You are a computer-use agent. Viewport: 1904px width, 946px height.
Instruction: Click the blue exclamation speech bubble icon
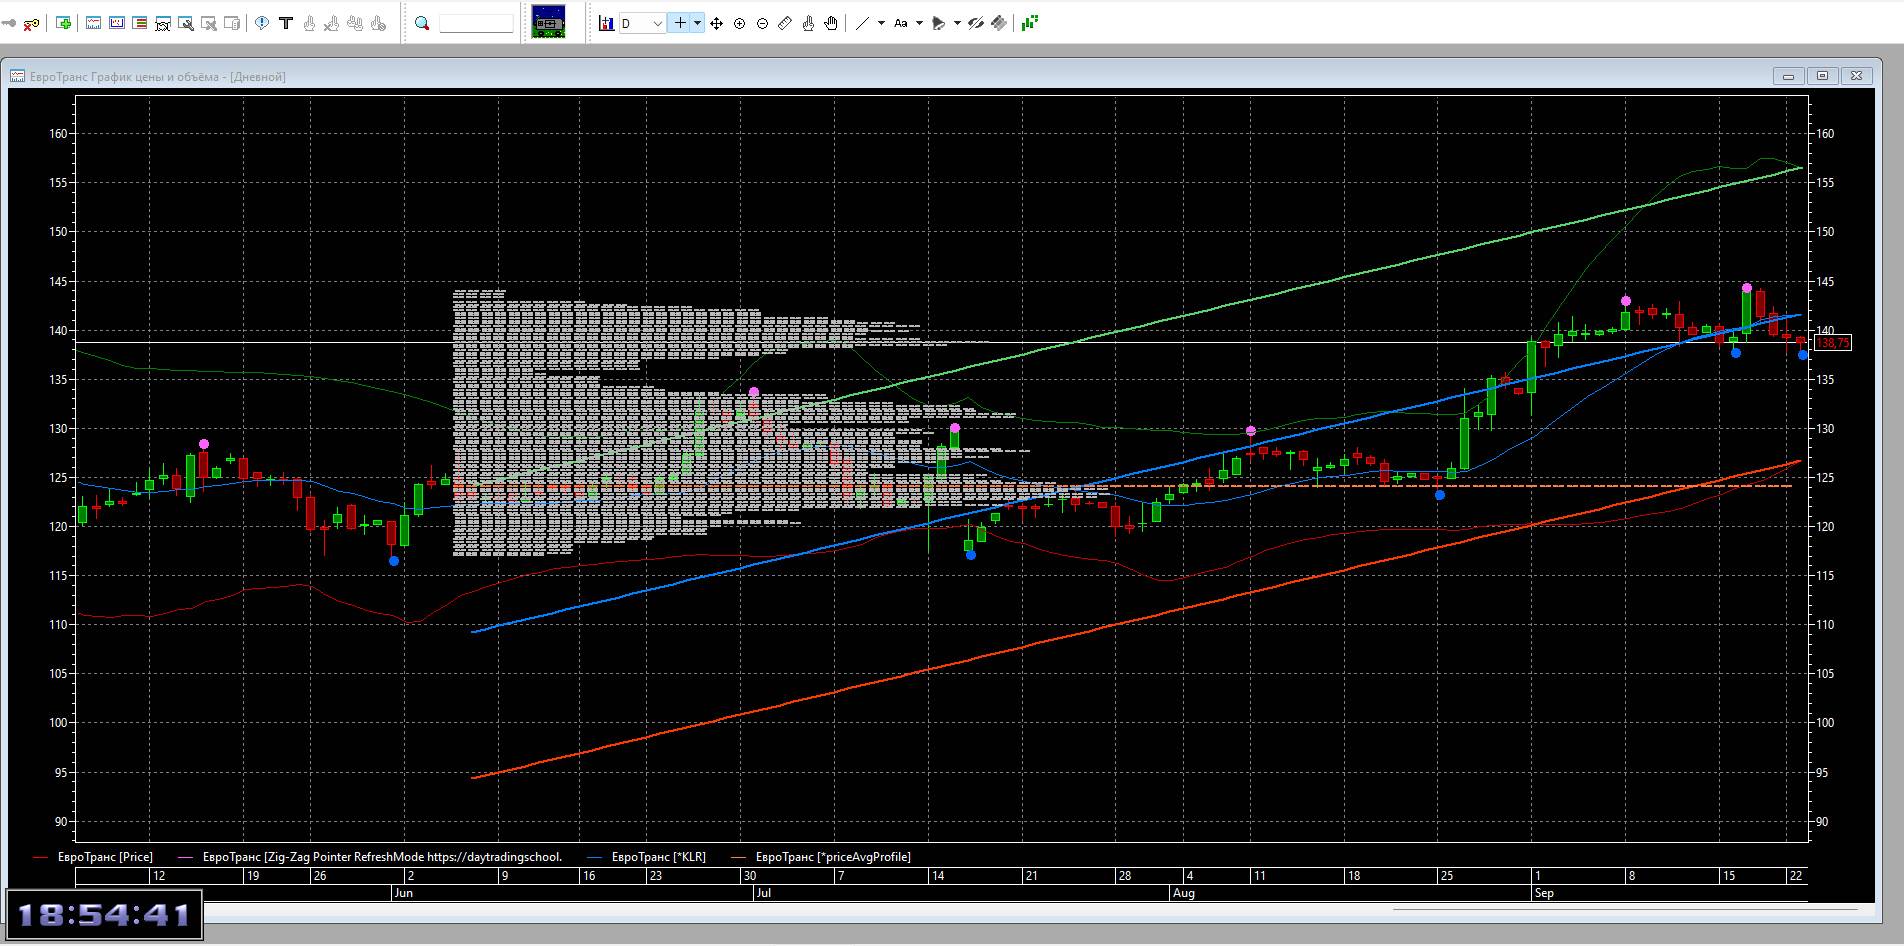262,23
